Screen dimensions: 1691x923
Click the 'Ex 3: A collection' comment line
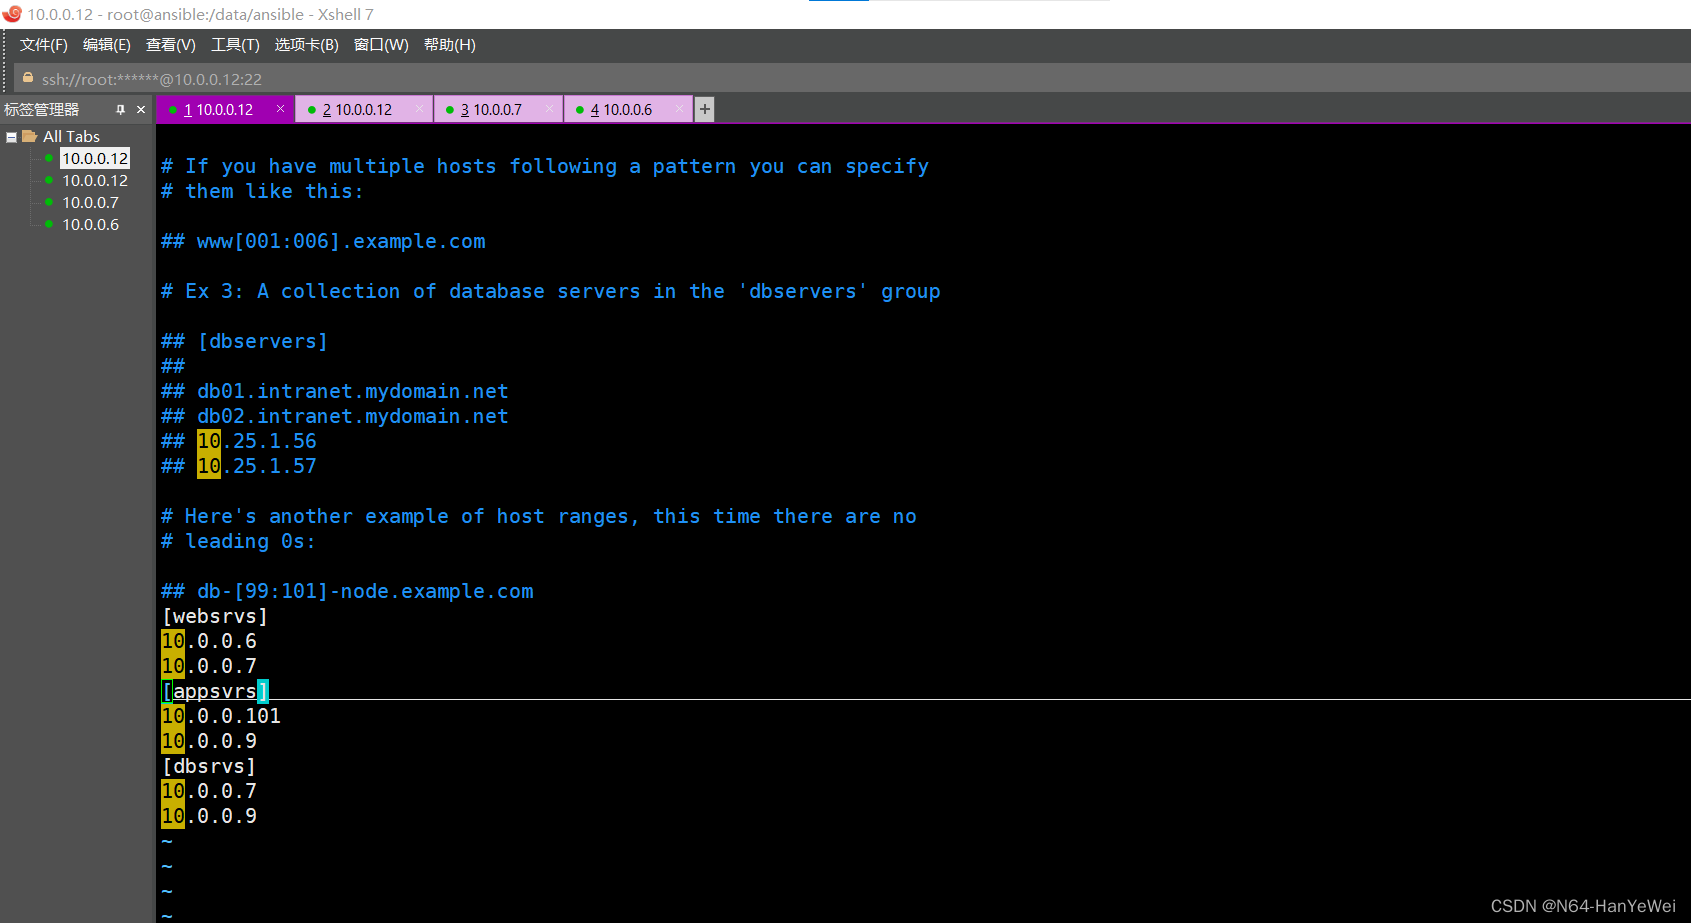tap(551, 291)
